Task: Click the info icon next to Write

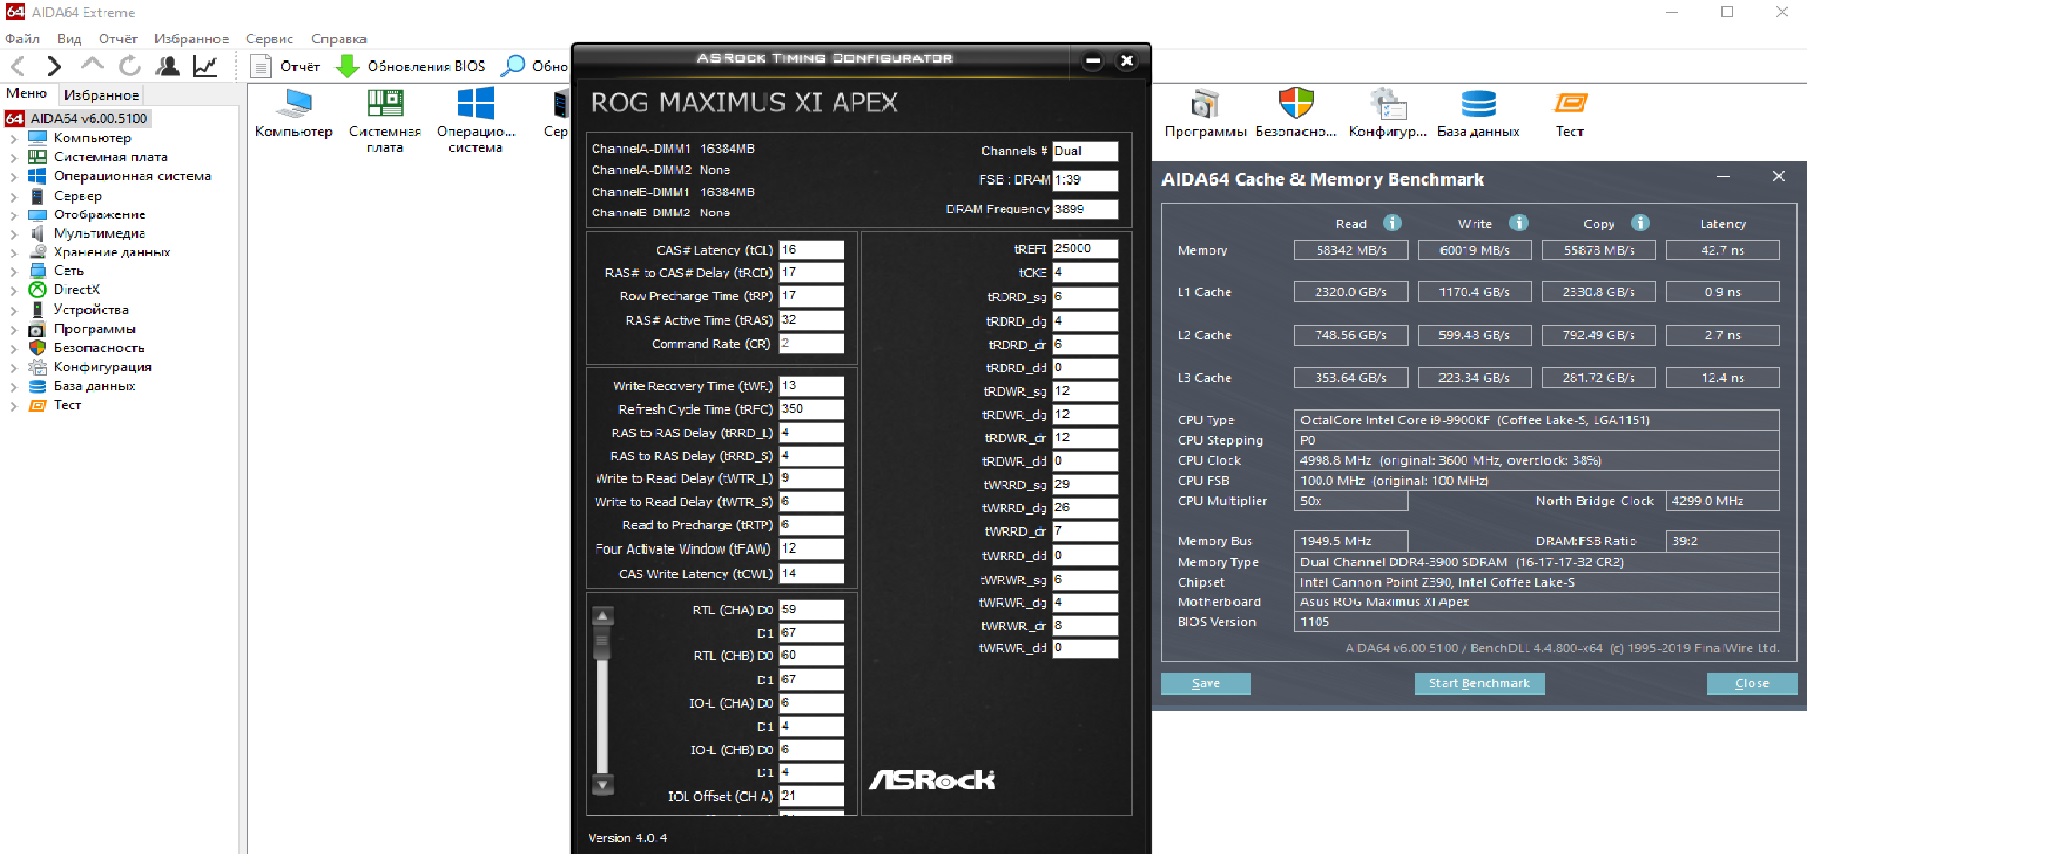Action: pyautogui.click(x=1518, y=223)
